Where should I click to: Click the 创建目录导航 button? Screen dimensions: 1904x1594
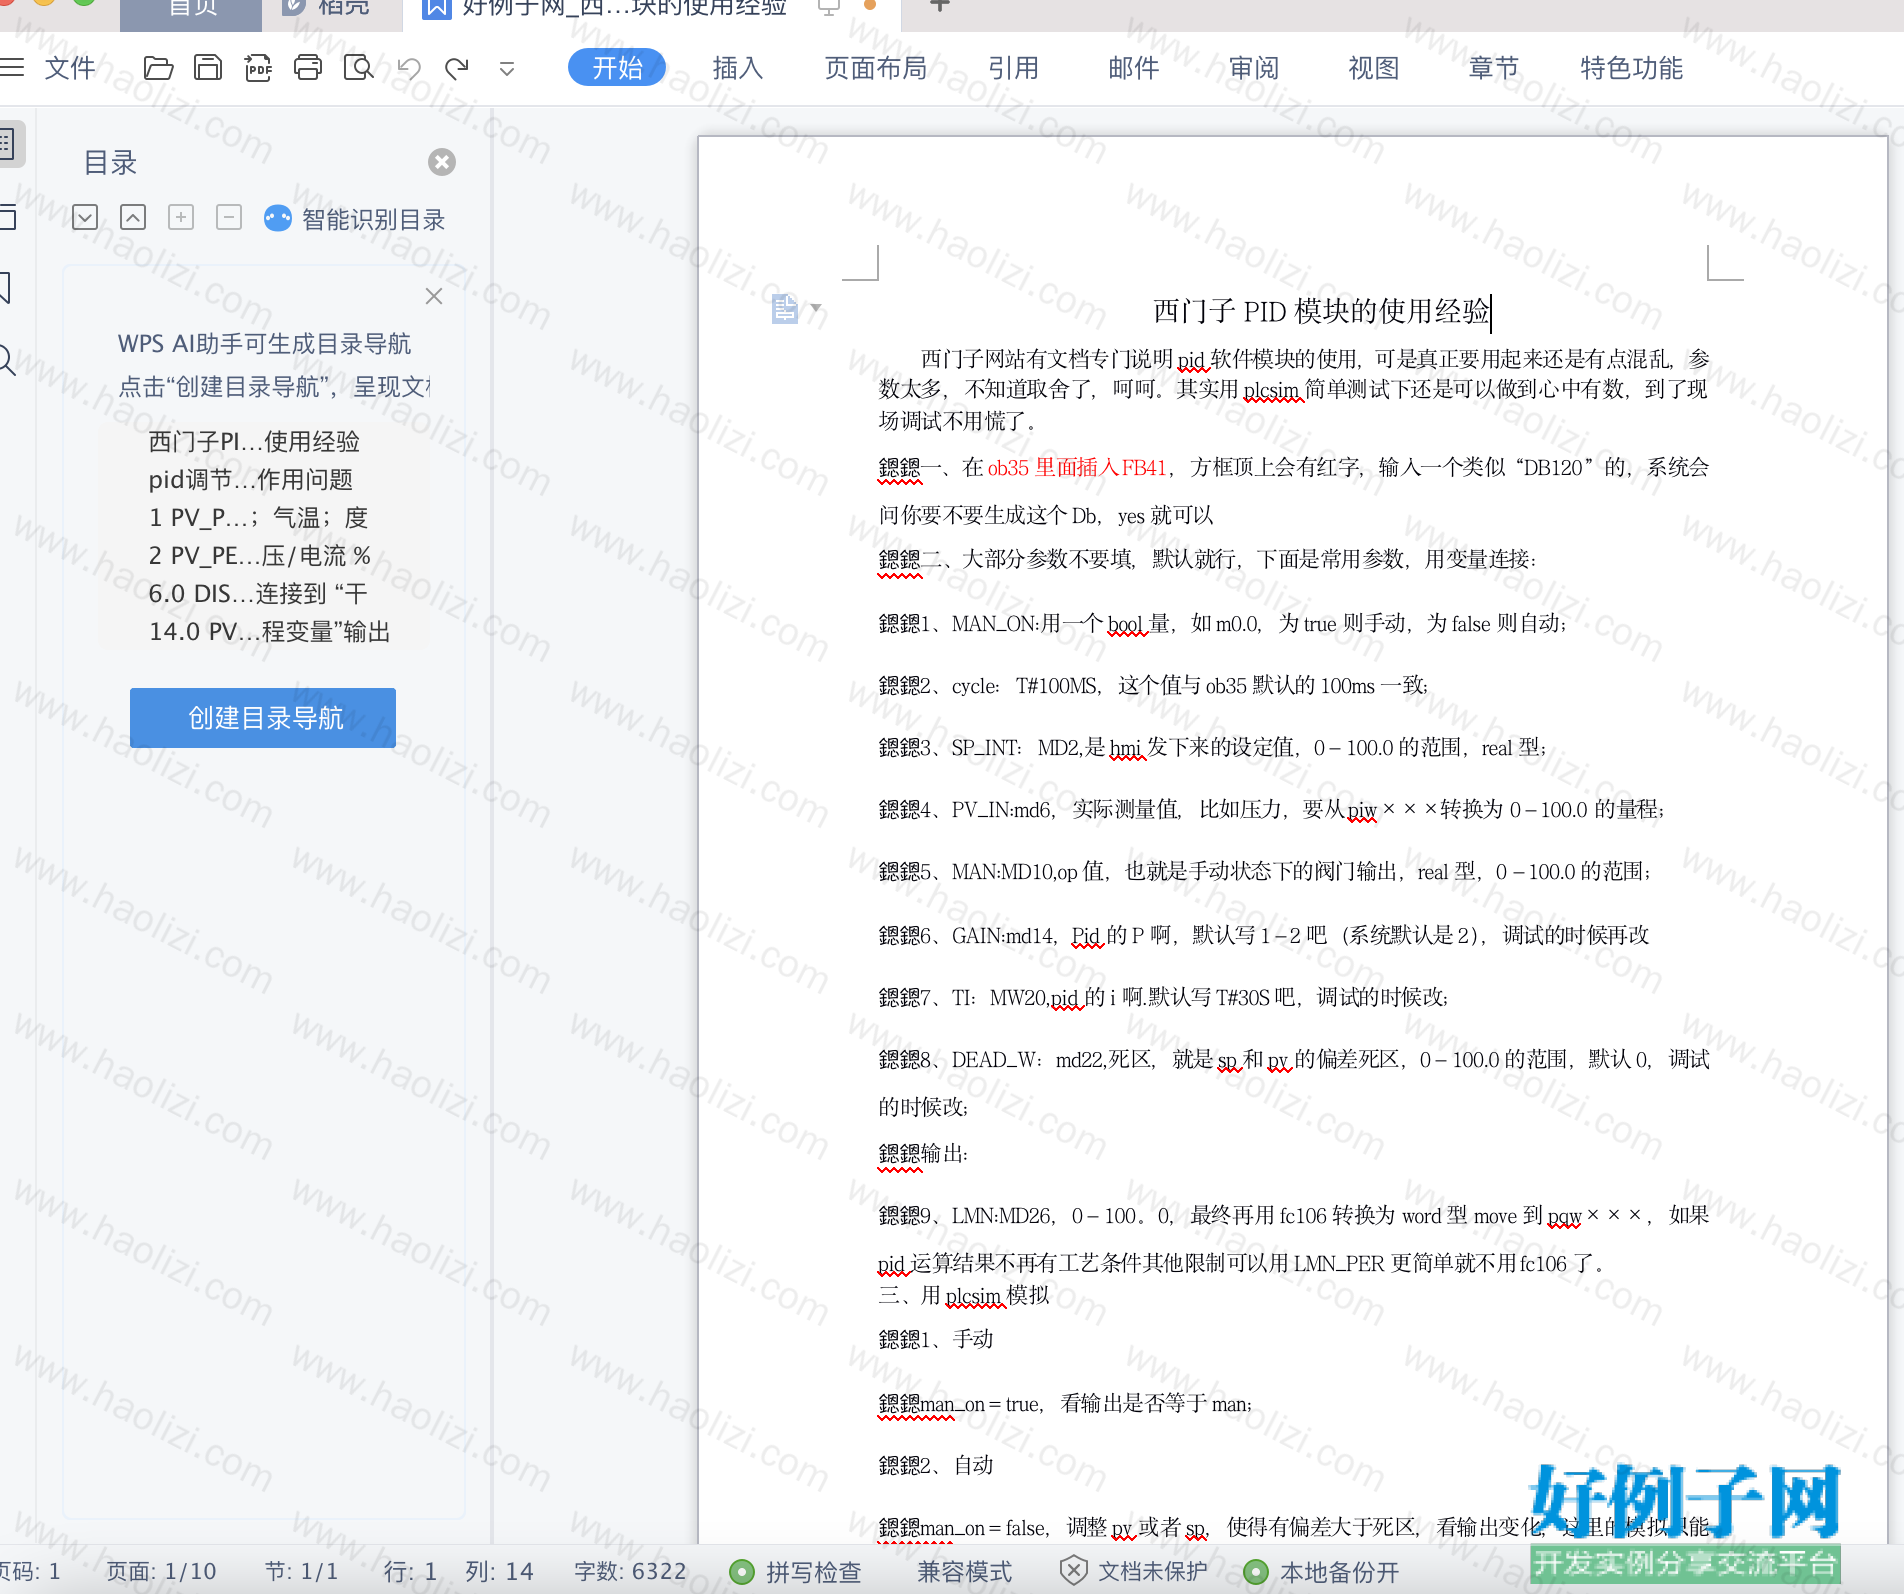(263, 718)
